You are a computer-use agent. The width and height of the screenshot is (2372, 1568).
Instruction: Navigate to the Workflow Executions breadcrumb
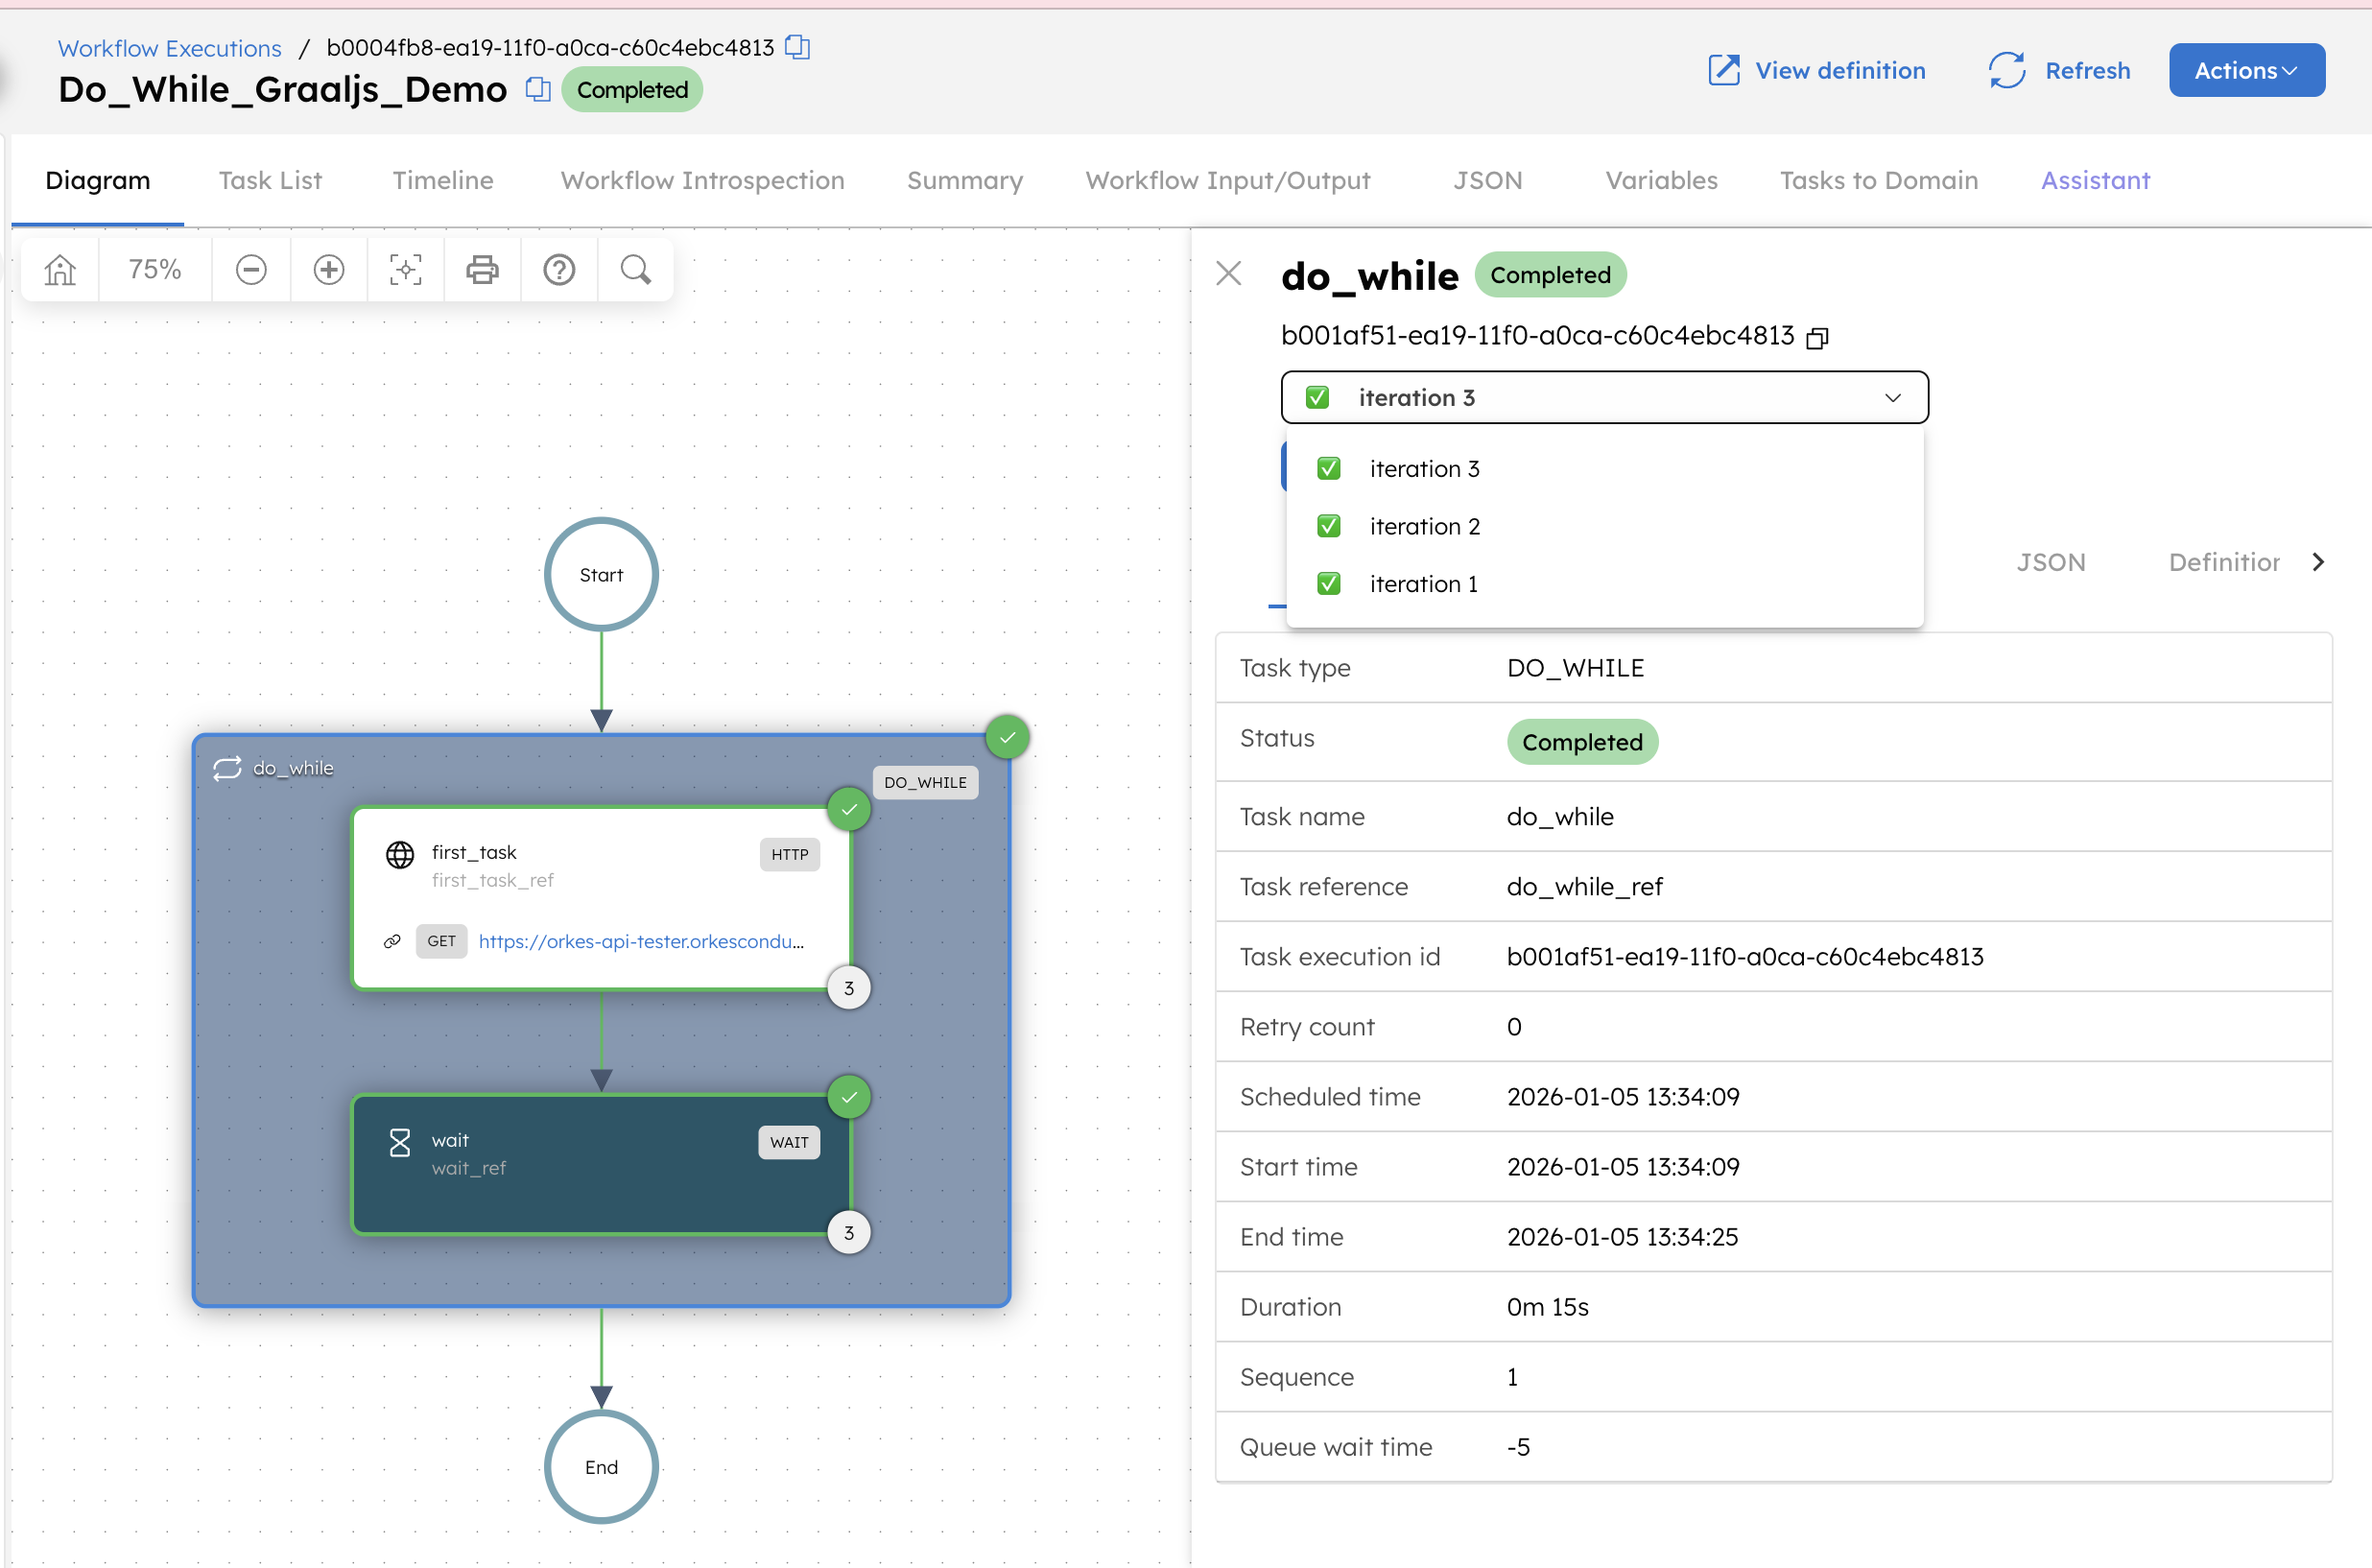168,47
